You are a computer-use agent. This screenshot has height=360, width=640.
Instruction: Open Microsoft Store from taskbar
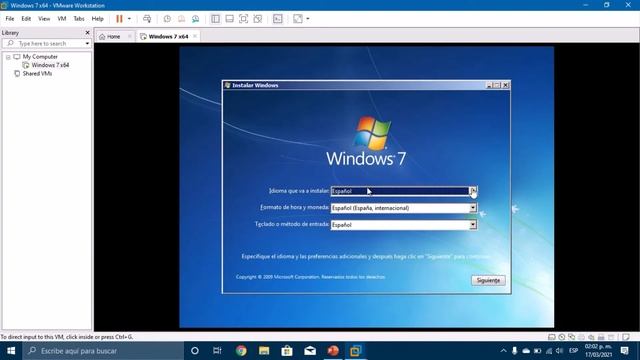pos(287,351)
